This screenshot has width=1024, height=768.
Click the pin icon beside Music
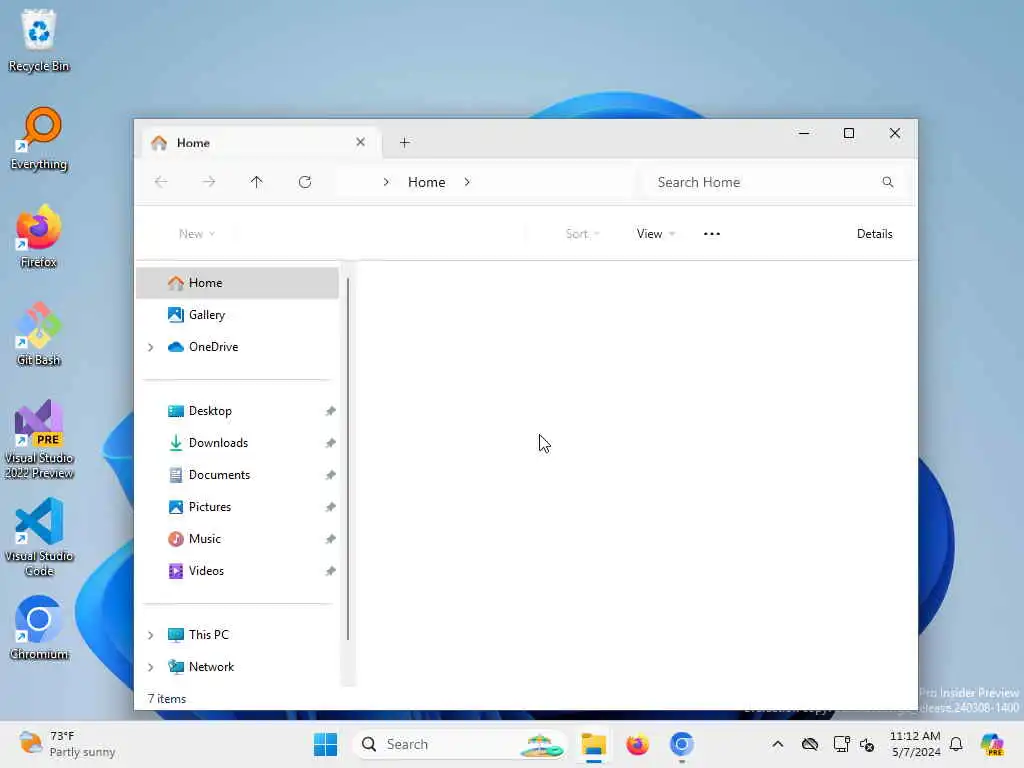[x=330, y=539]
